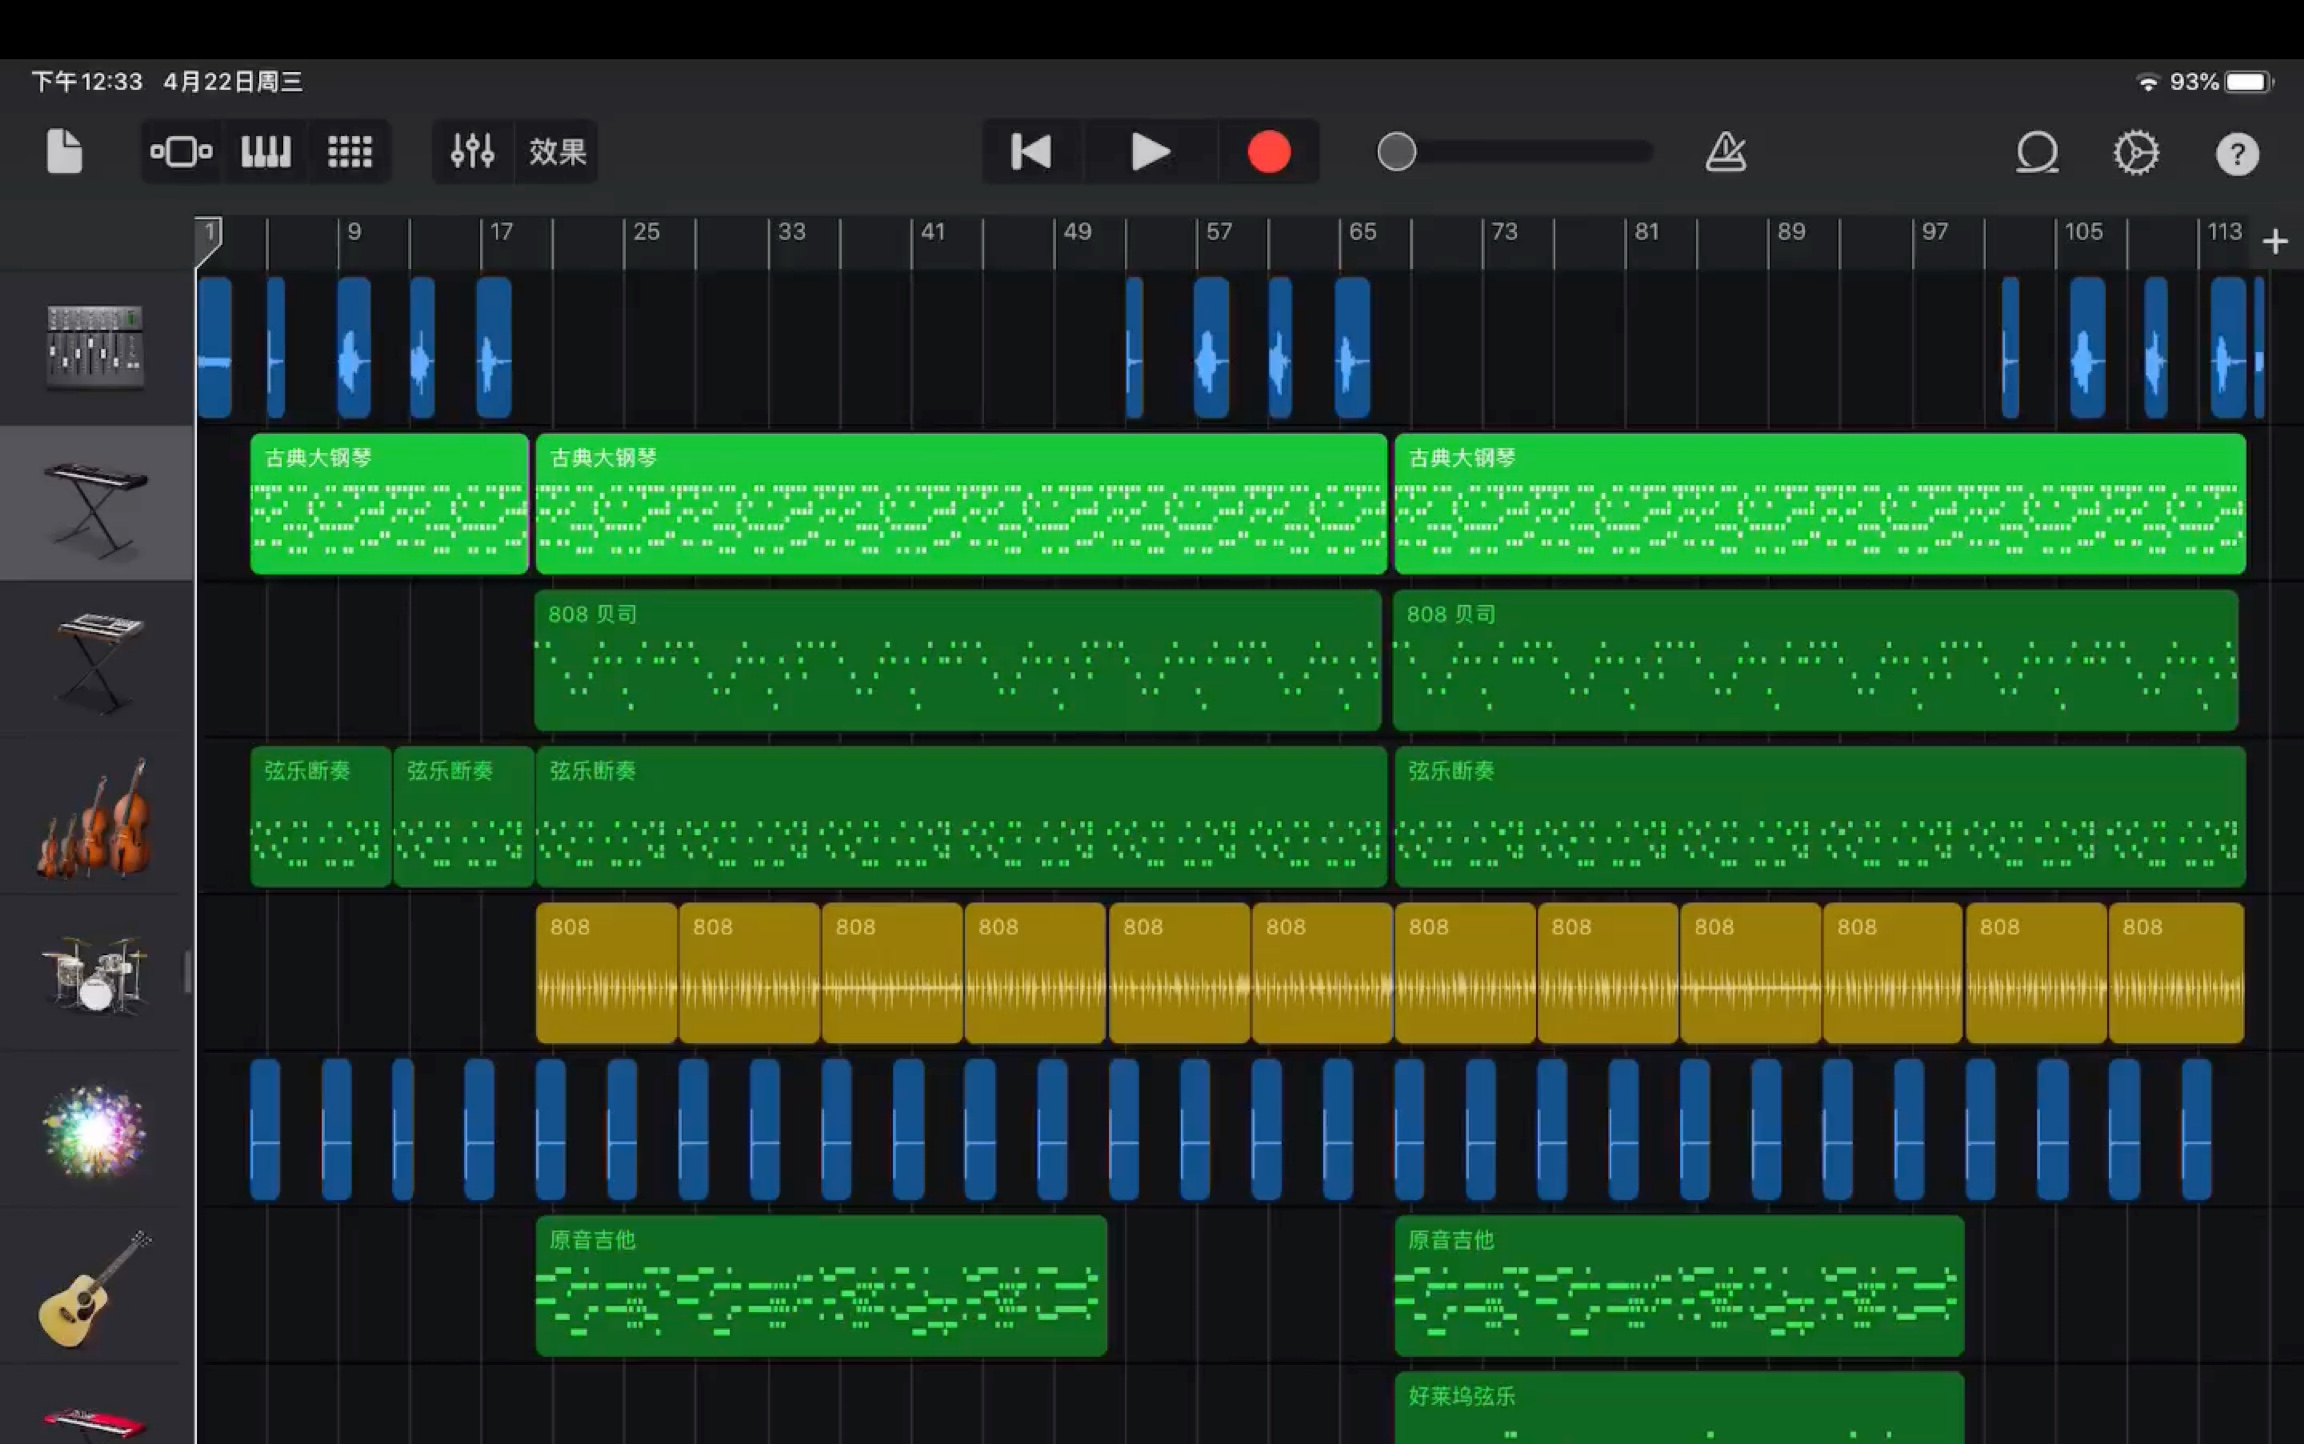Select first 古典大钢琴 region at bar 4
2304x1444 pixels.
click(389, 503)
